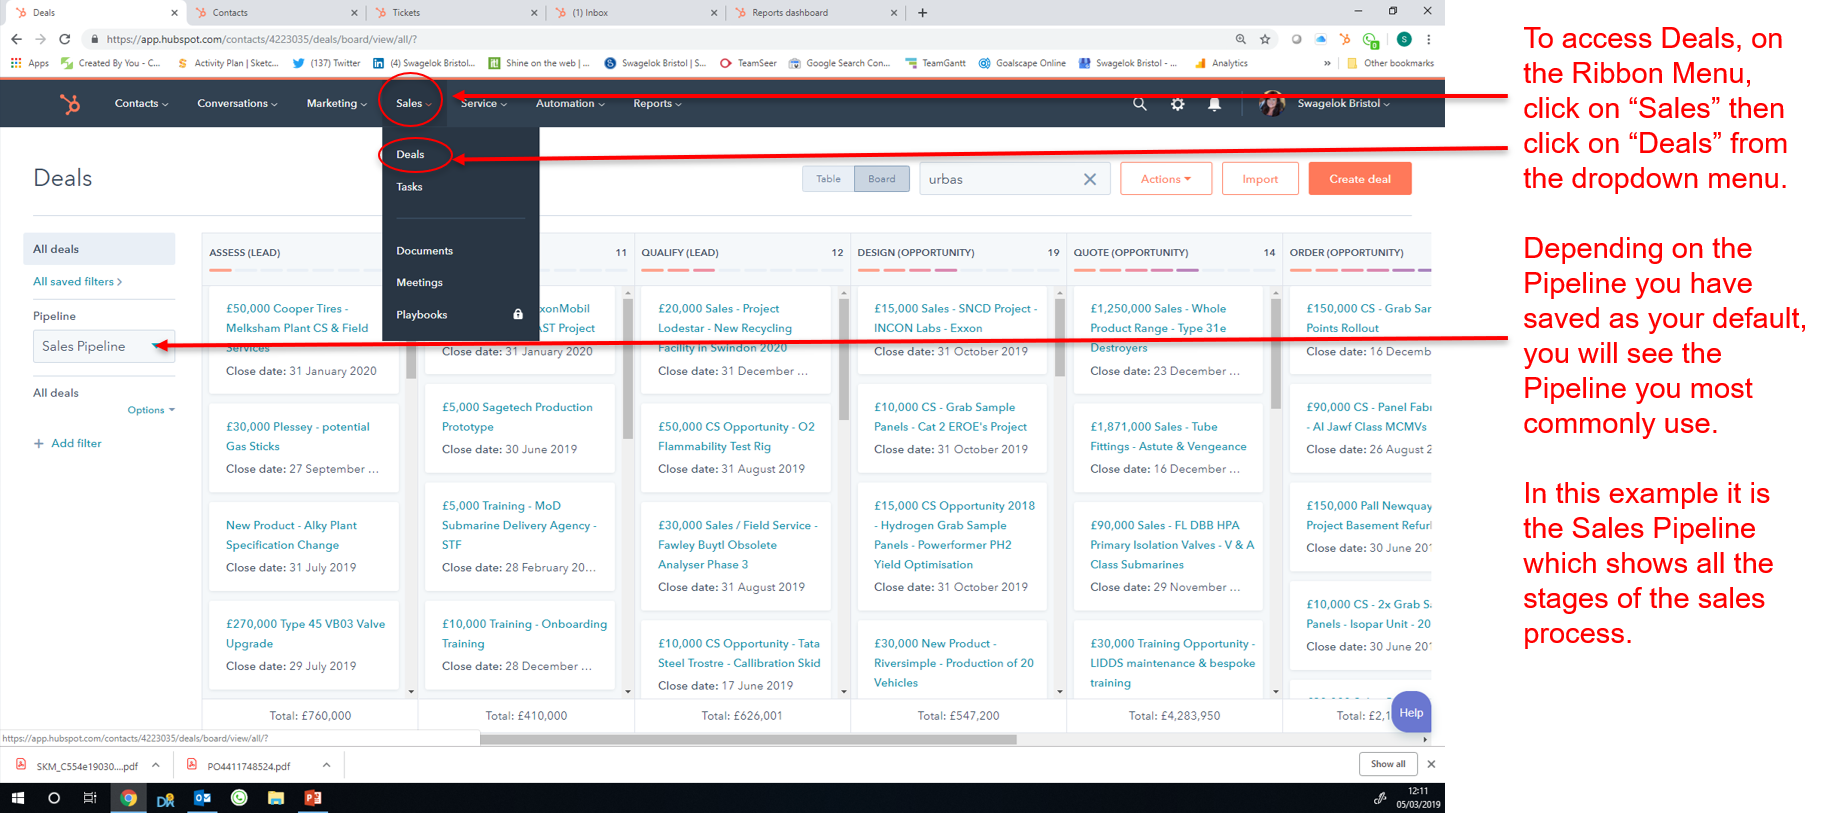Image resolution: width=1834 pixels, height=813 pixels.
Task: Open PowerPoint from the taskbar
Action: click(313, 798)
